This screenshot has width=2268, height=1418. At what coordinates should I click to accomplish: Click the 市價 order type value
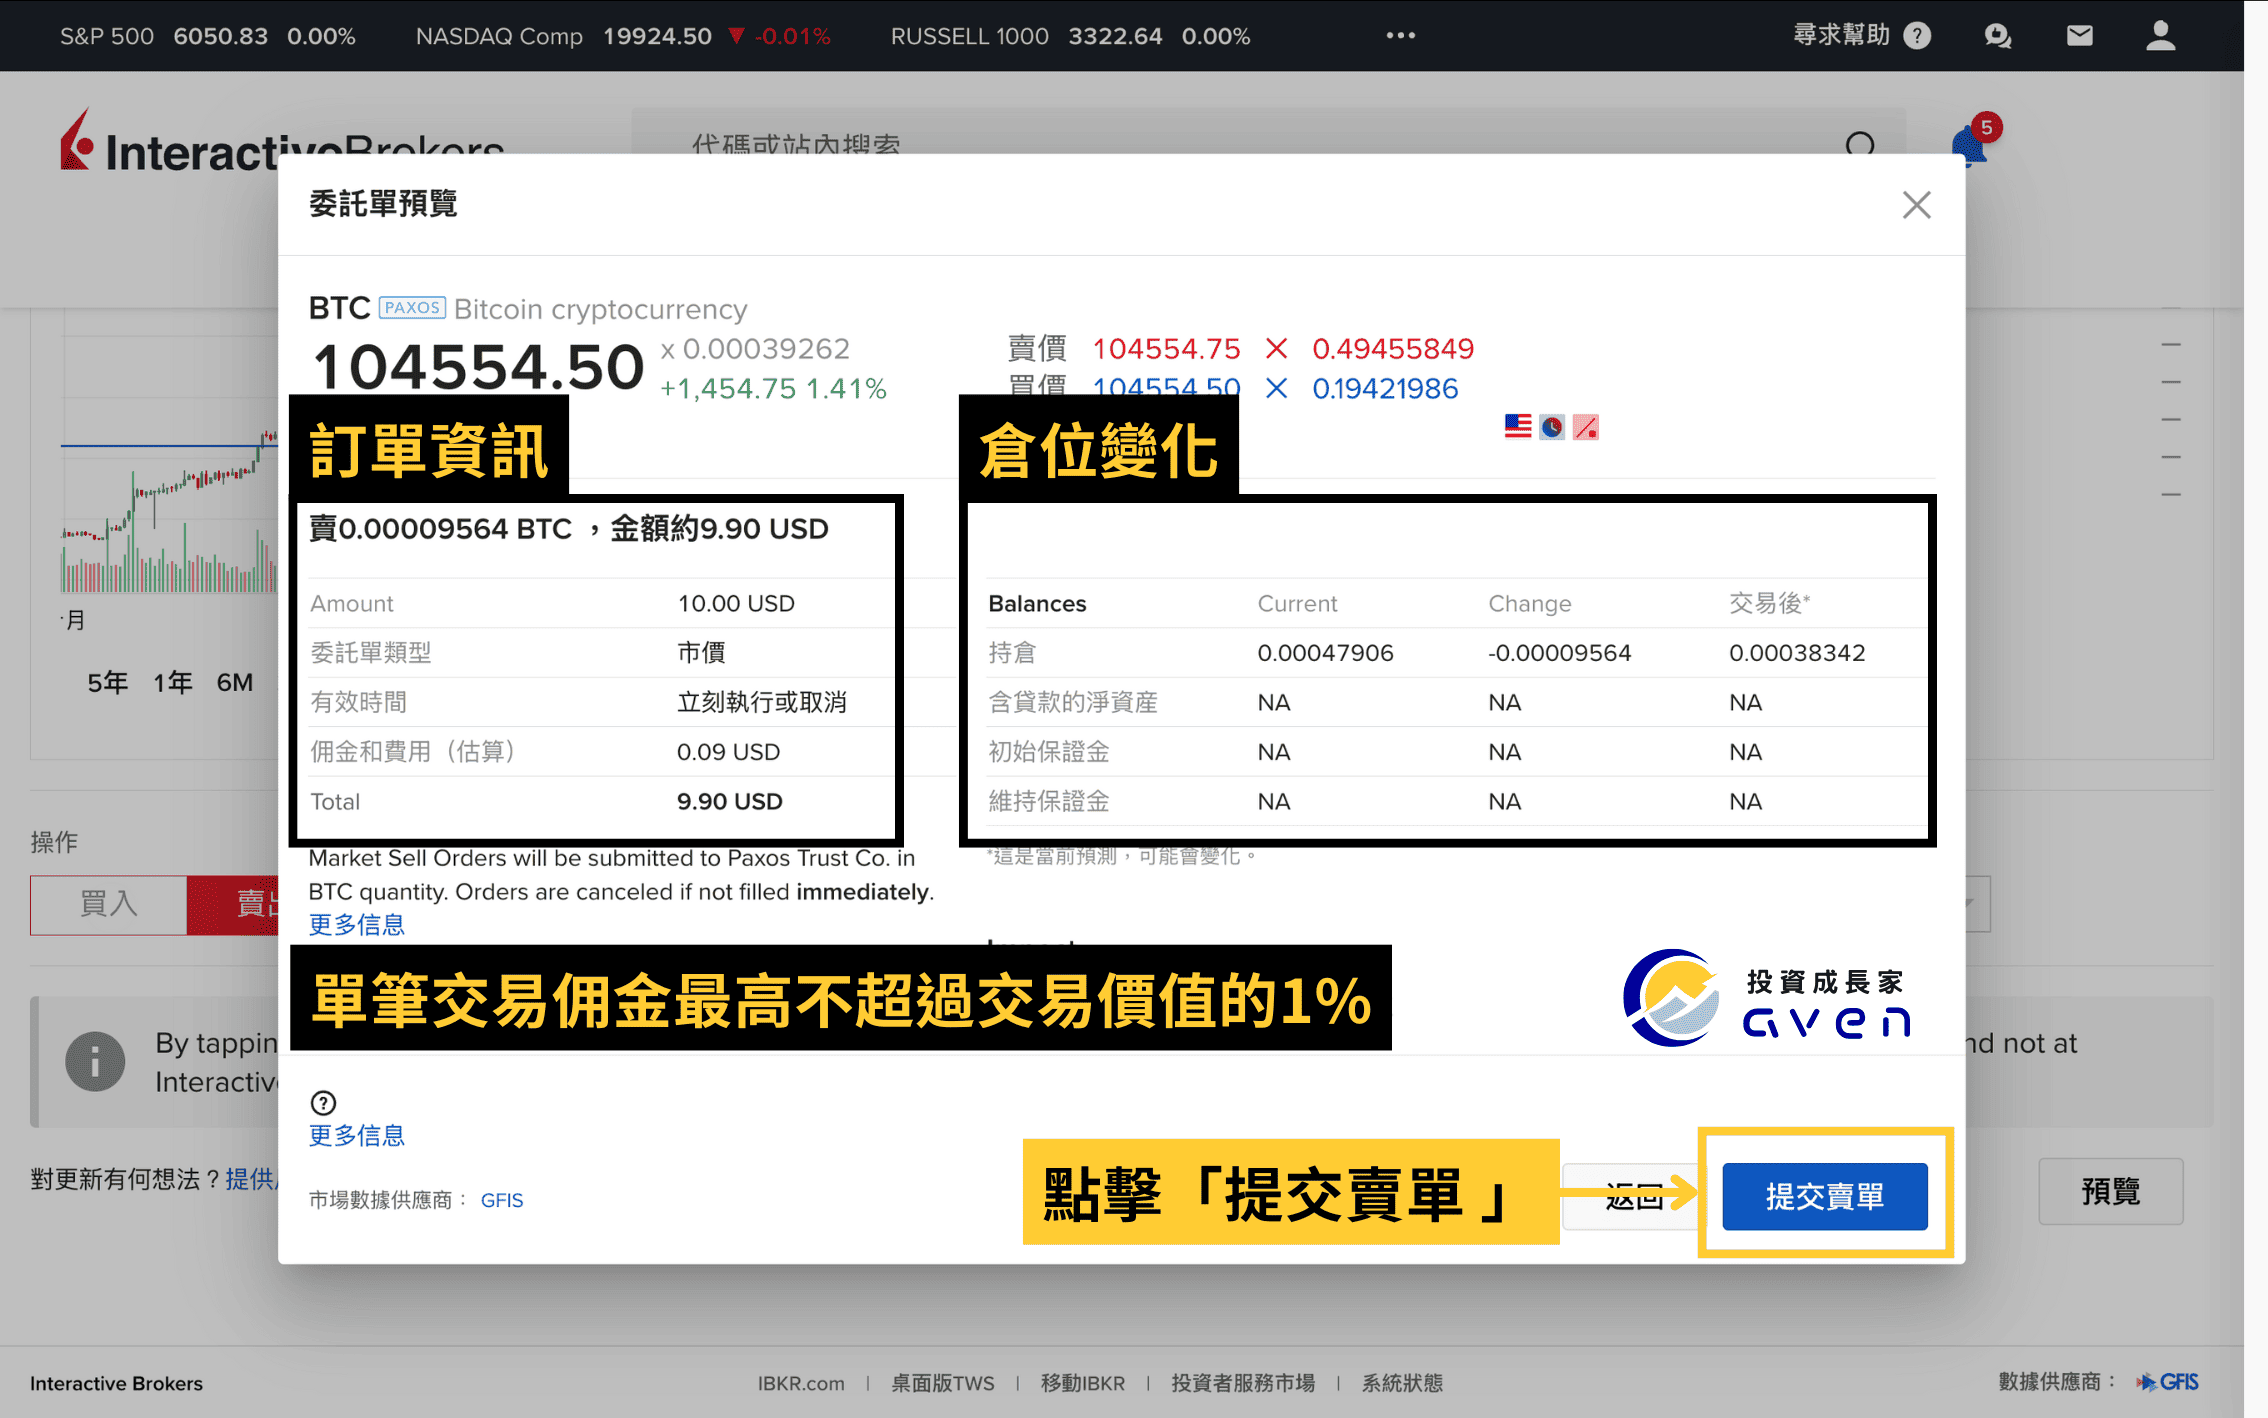pyautogui.click(x=701, y=653)
